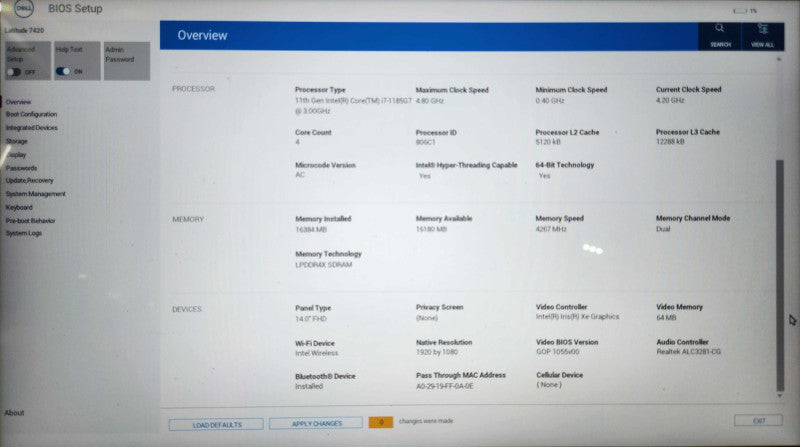800x447 pixels.
Task: Click Memory Speed 4267 MHz
Action: tap(551, 229)
